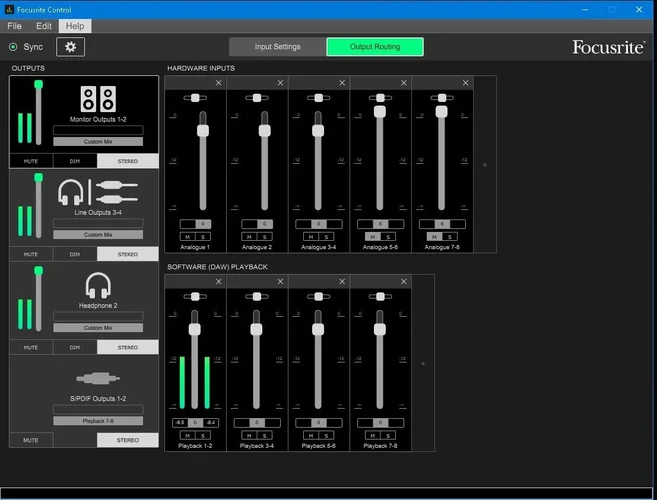Mute the Playback 1-2 channel
This screenshot has width=657, height=500.
click(187, 435)
